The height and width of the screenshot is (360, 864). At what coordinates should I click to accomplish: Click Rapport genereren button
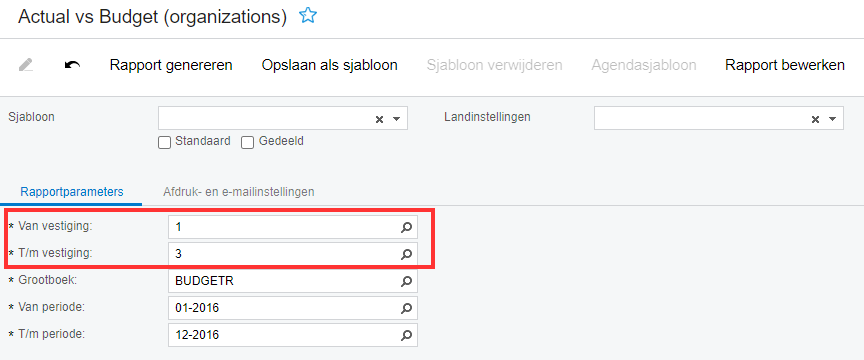tap(171, 65)
